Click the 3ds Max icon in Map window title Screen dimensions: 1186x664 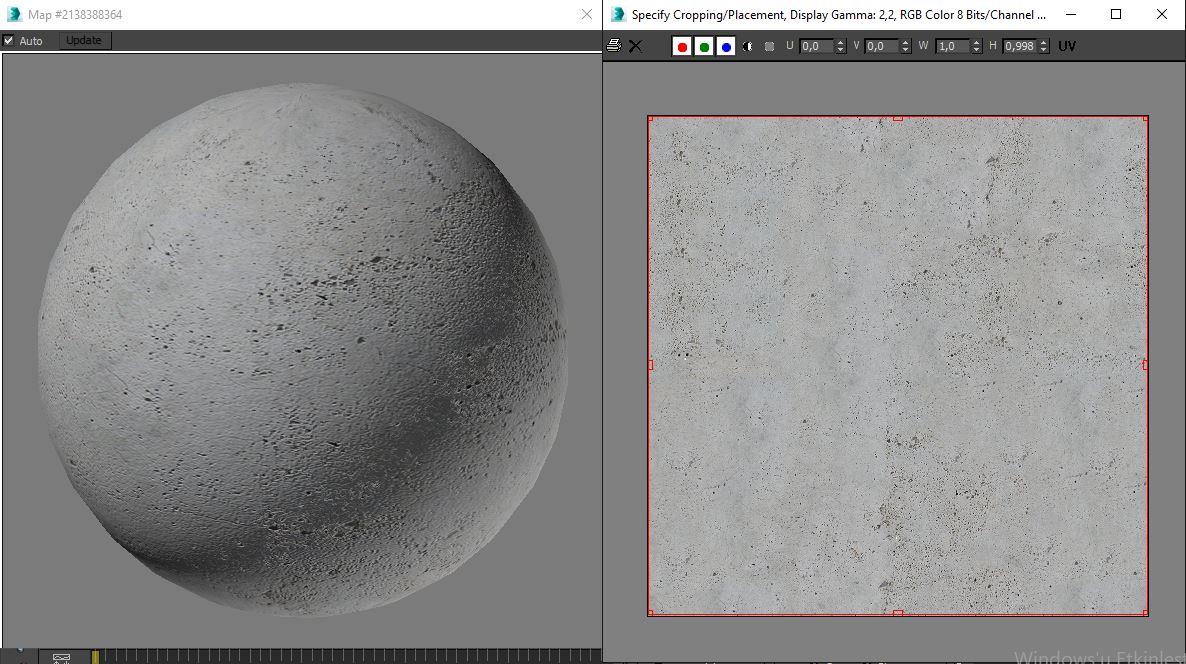click(14, 15)
